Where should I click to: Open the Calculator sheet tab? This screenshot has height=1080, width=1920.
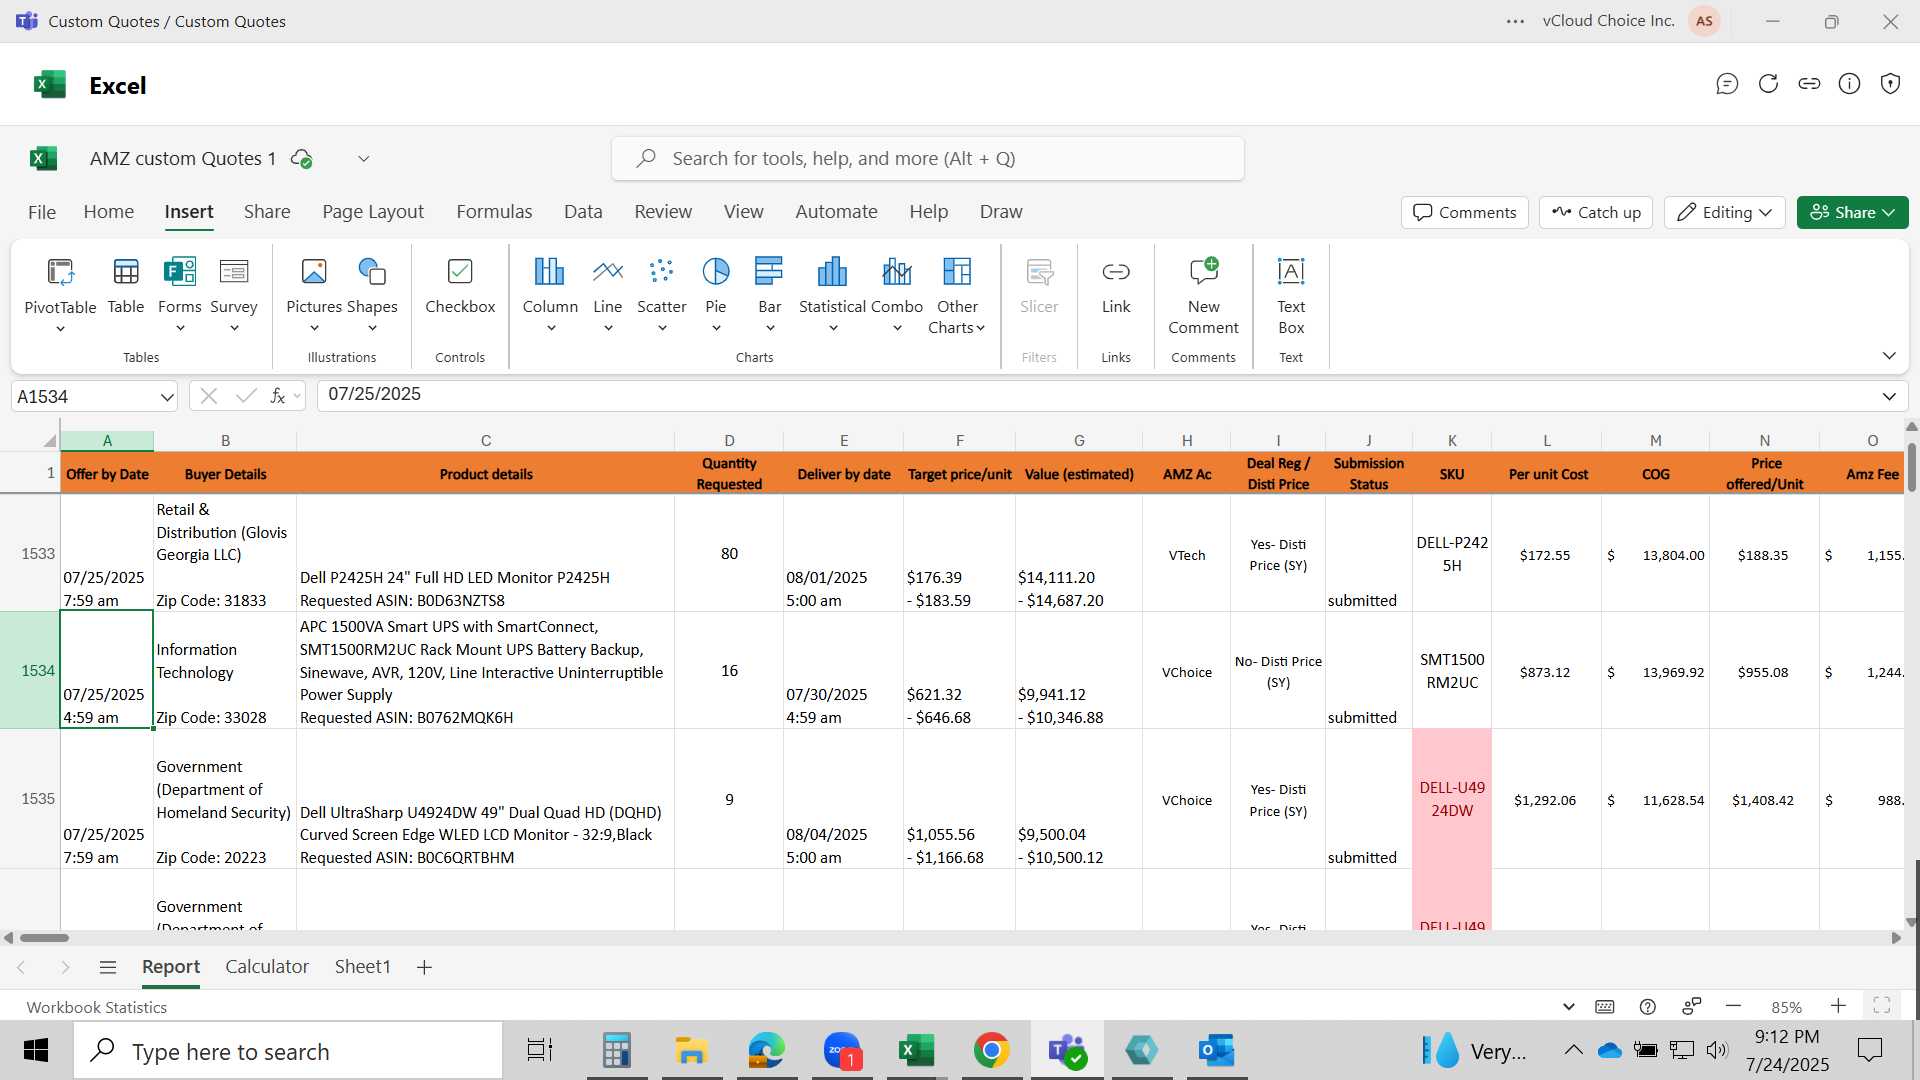click(267, 967)
